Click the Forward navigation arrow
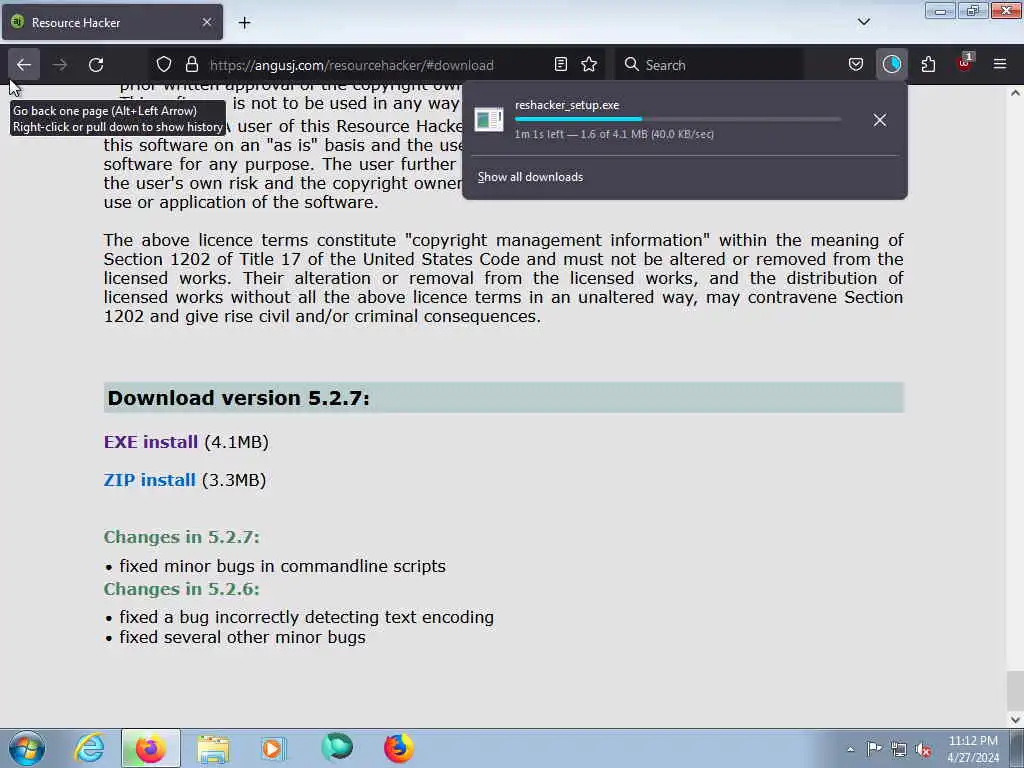Viewport: 1024px width, 768px height. point(60,65)
